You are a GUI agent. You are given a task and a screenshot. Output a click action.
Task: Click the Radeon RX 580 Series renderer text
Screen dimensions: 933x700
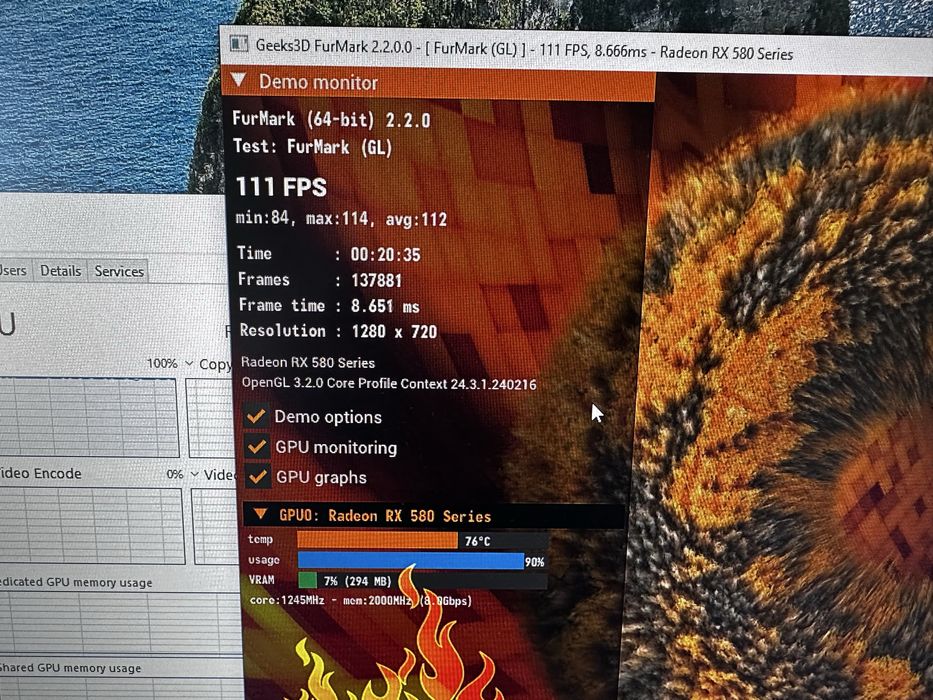[308, 362]
